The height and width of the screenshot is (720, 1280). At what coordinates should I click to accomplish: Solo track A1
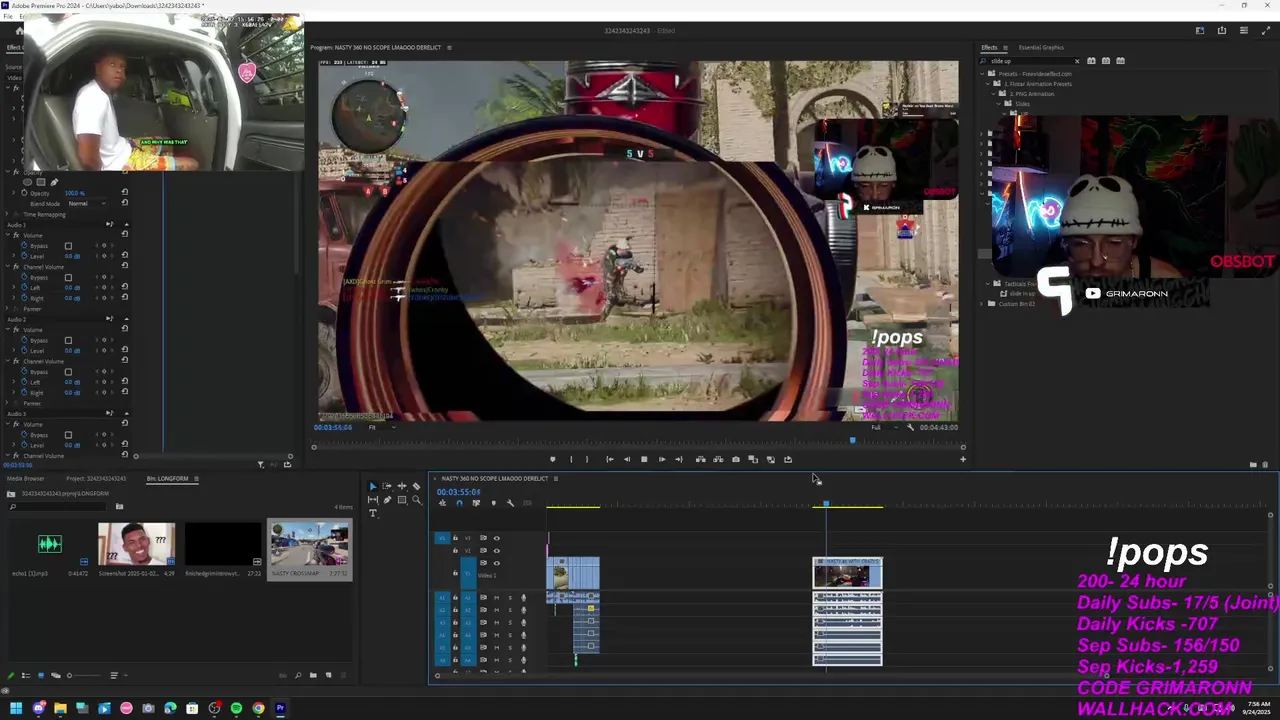[x=510, y=597]
